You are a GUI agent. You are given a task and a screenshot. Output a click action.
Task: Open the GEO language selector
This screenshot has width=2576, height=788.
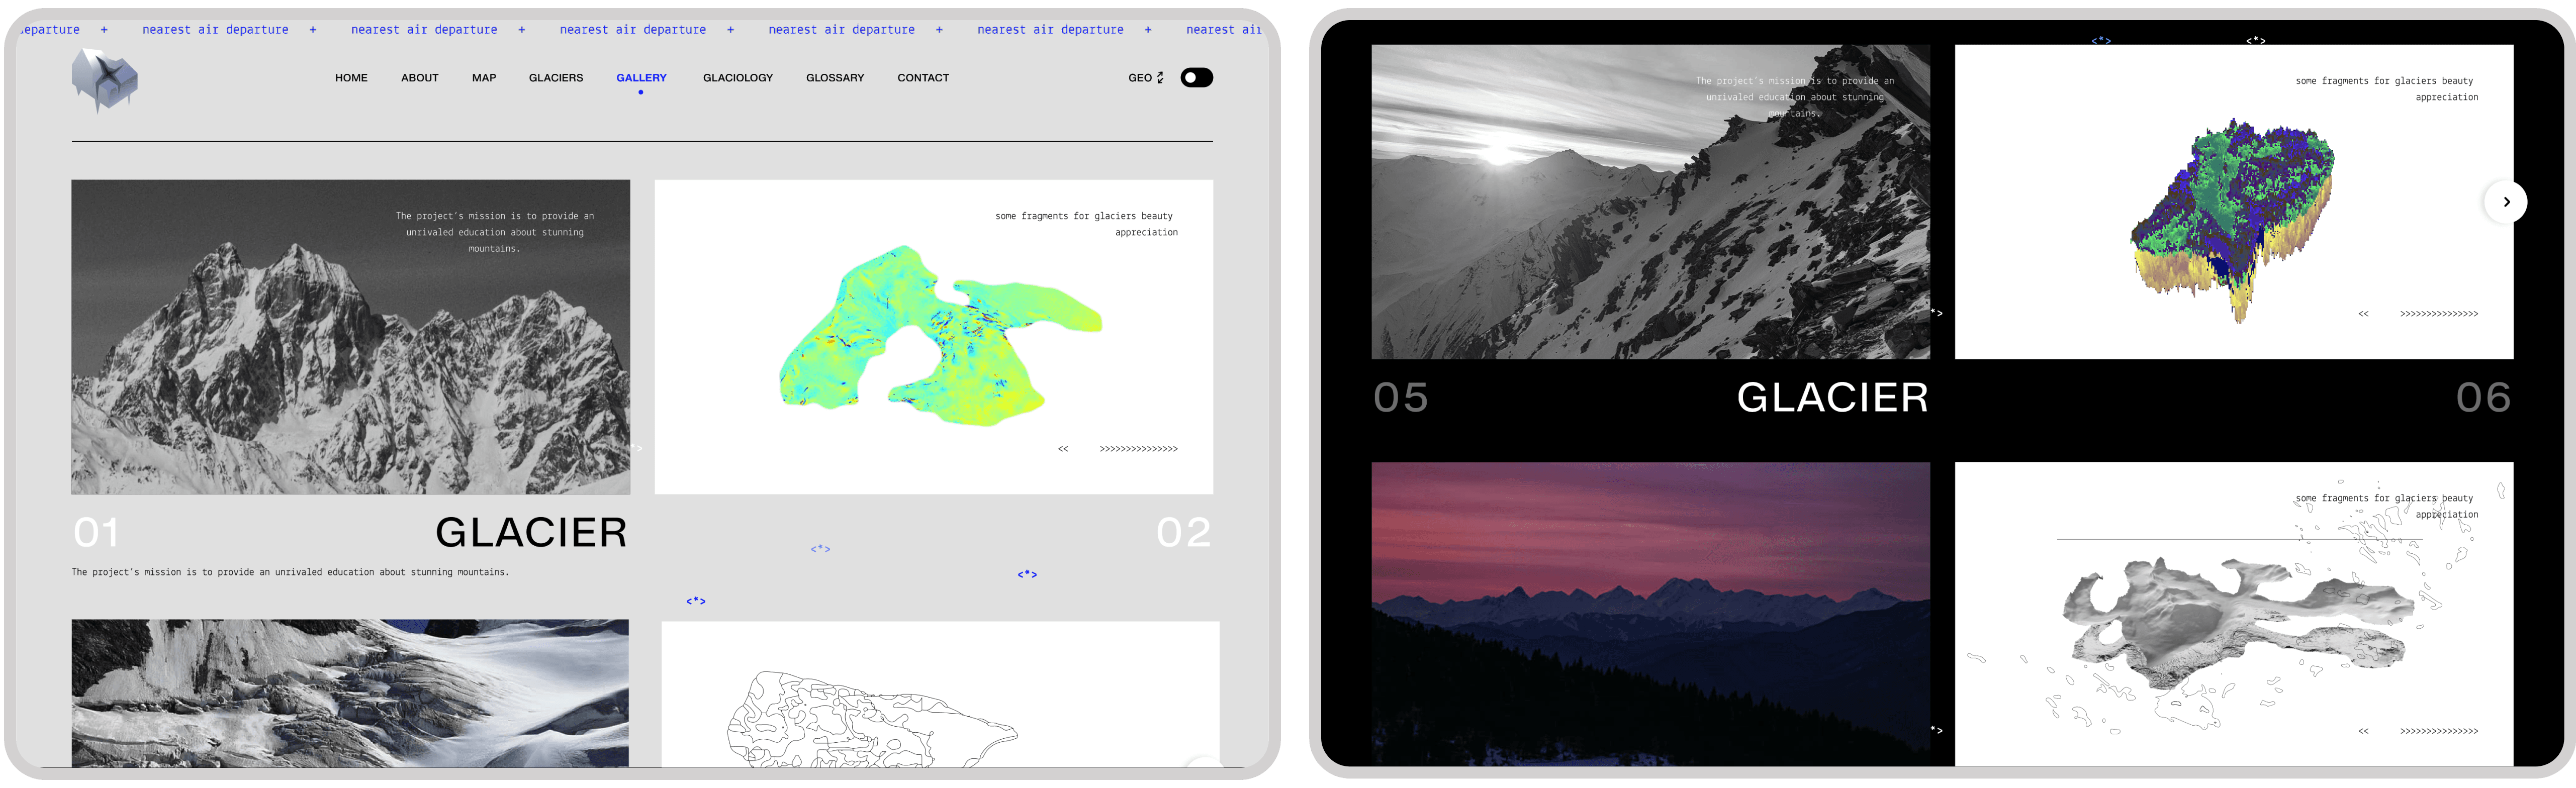pos(1146,78)
